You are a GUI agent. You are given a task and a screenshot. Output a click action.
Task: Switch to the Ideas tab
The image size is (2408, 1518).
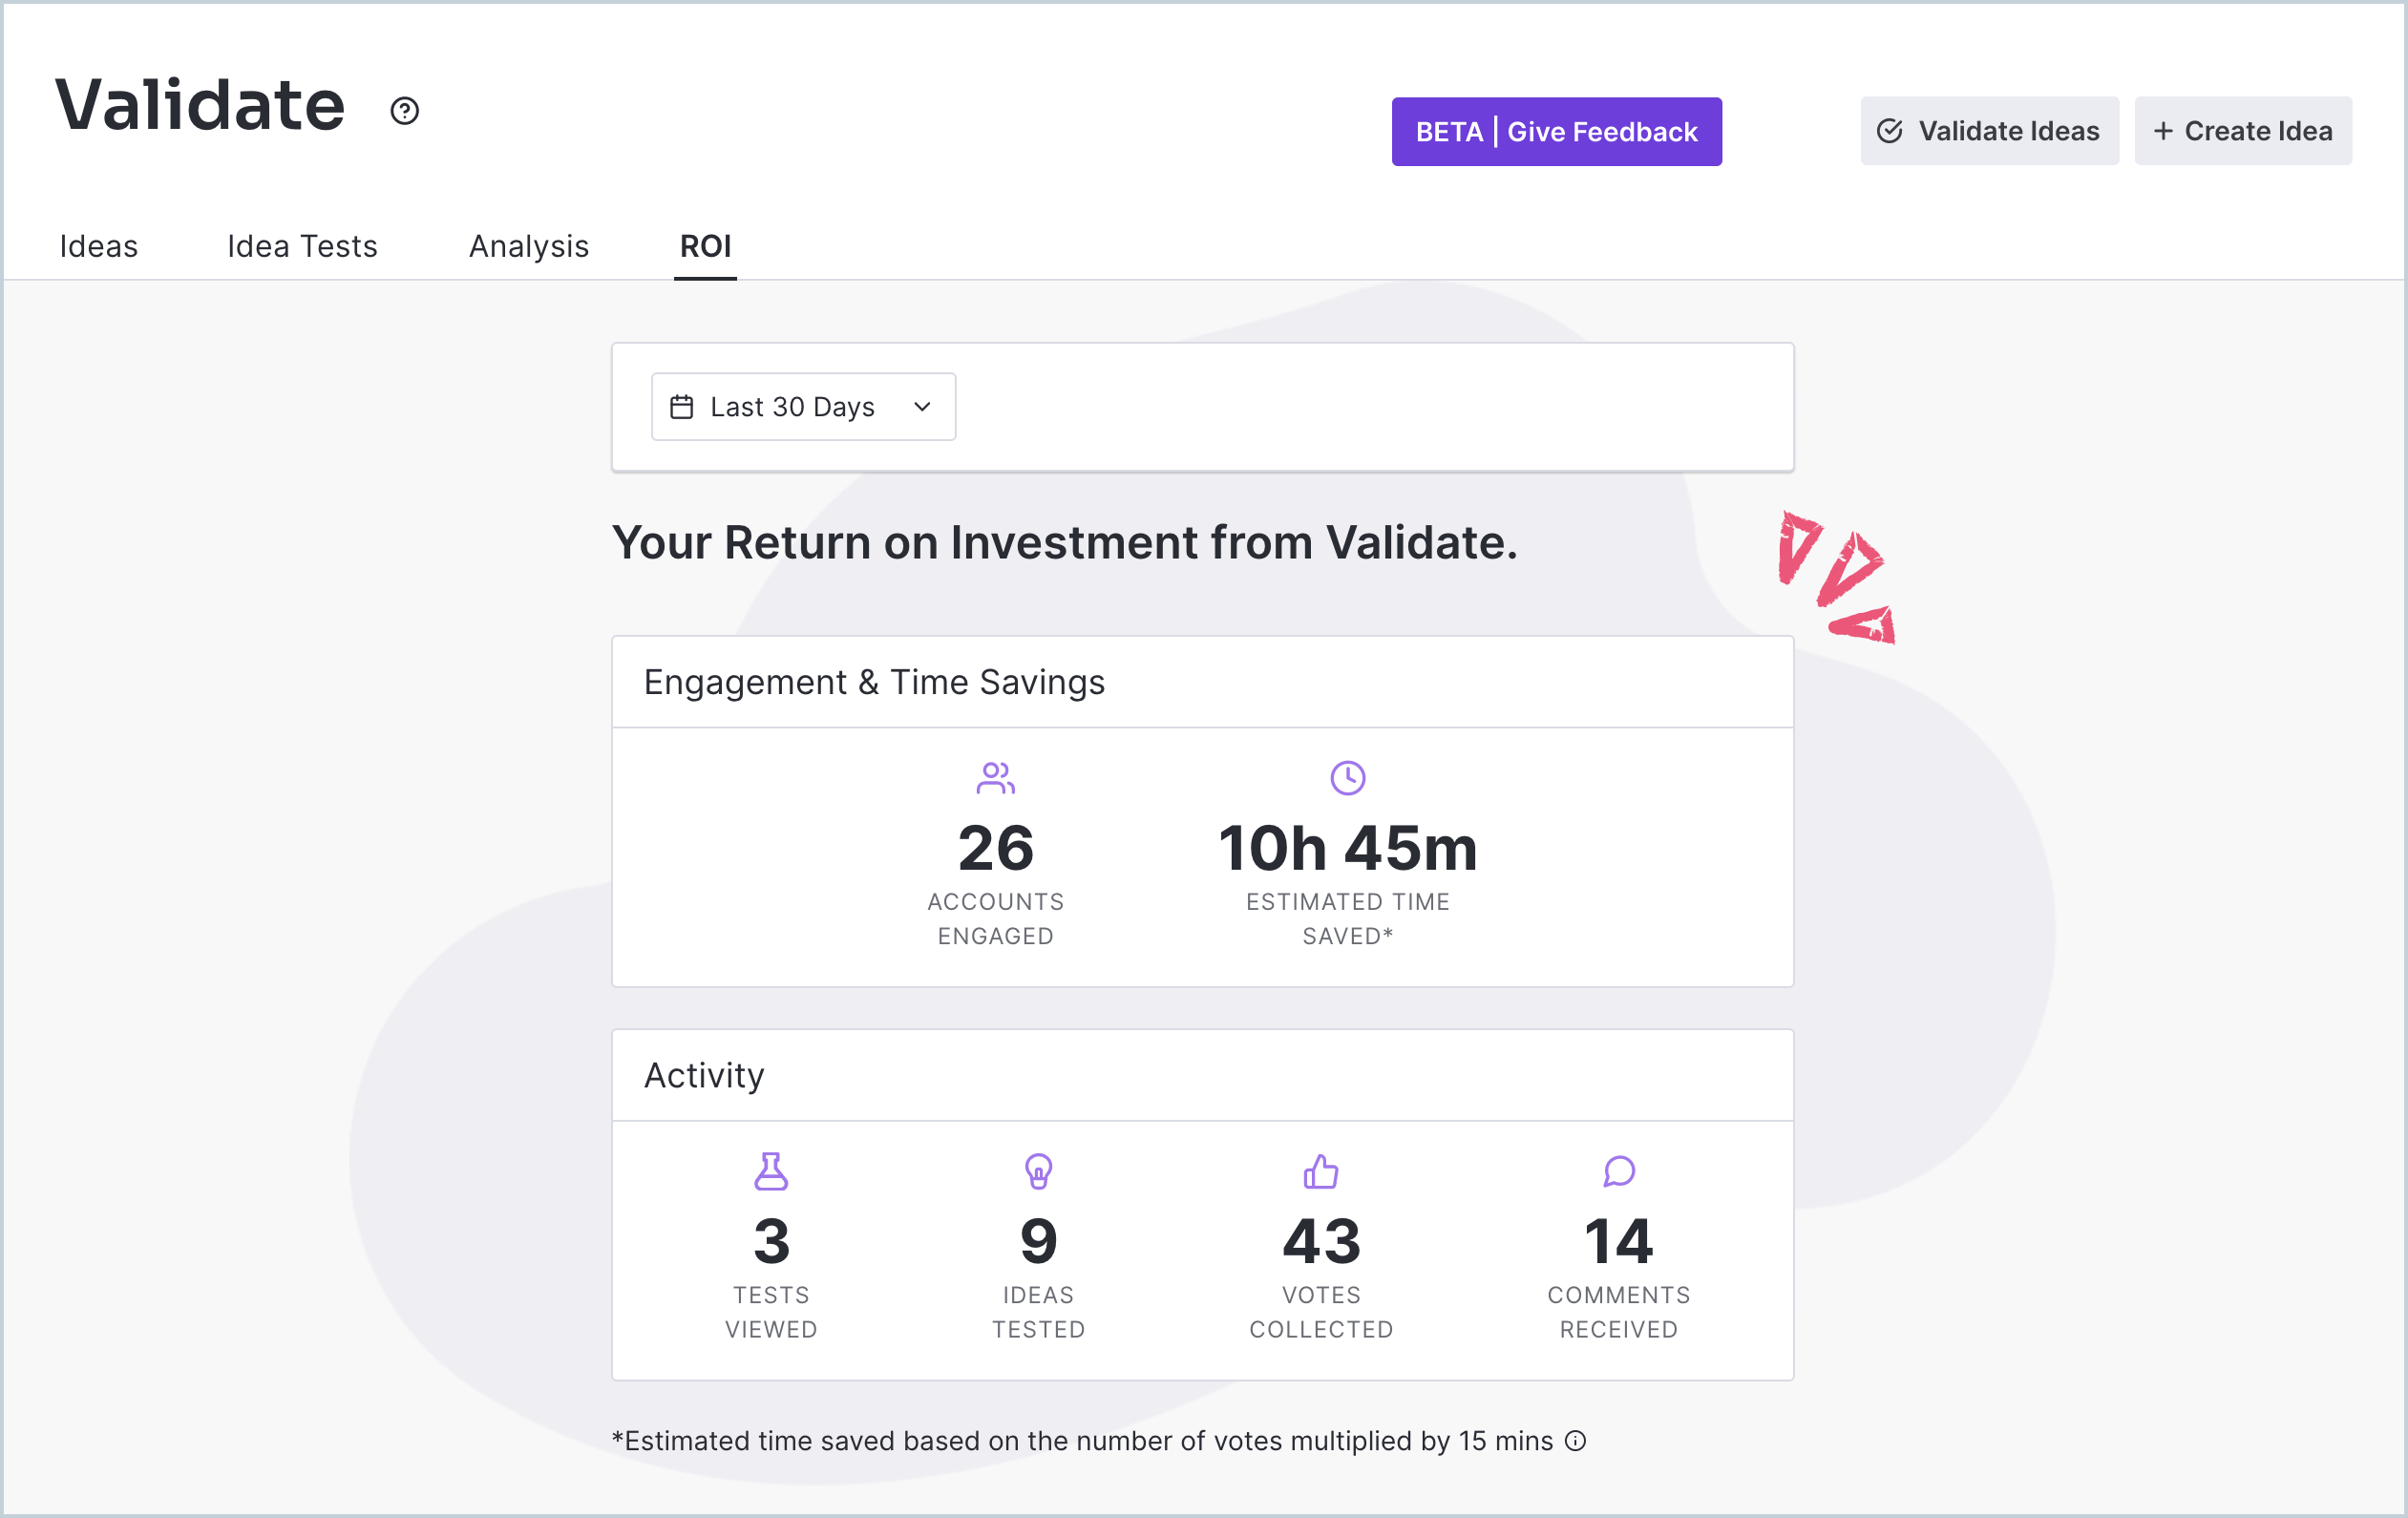tap(98, 246)
